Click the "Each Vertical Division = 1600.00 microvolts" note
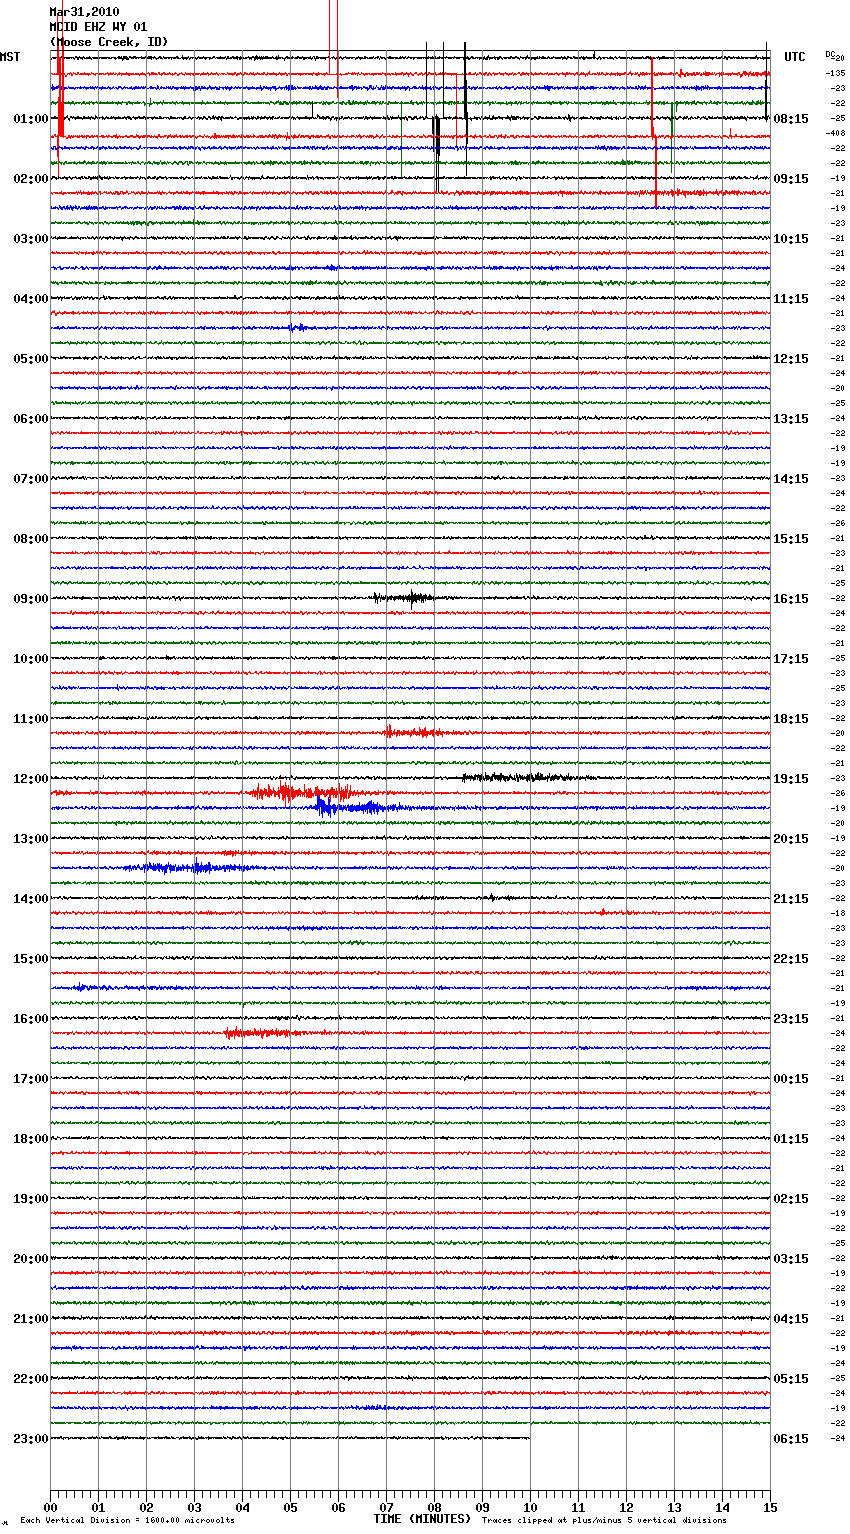Image resolution: width=850 pixels, height=1534 pixels. 127,1520
